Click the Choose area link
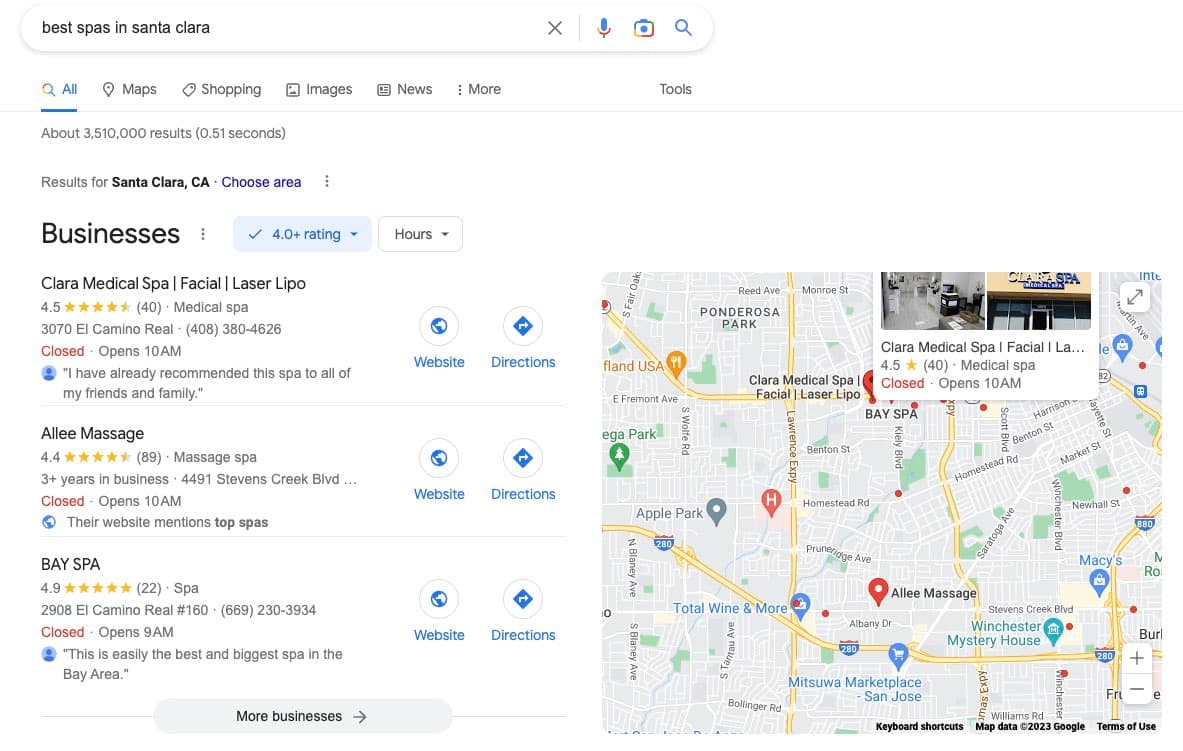The image size is (1183, 751). pos(261,182)
